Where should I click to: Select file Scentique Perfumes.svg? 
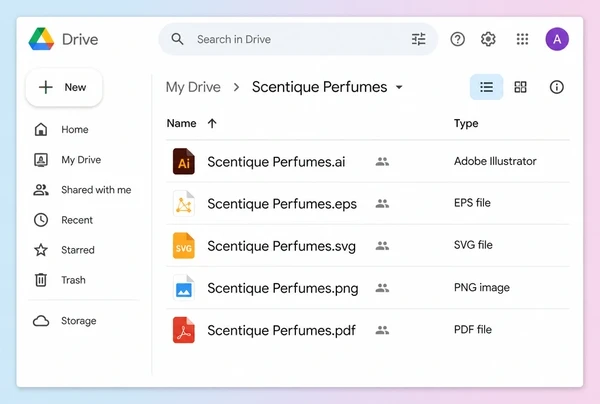click(x=282, y=246)
